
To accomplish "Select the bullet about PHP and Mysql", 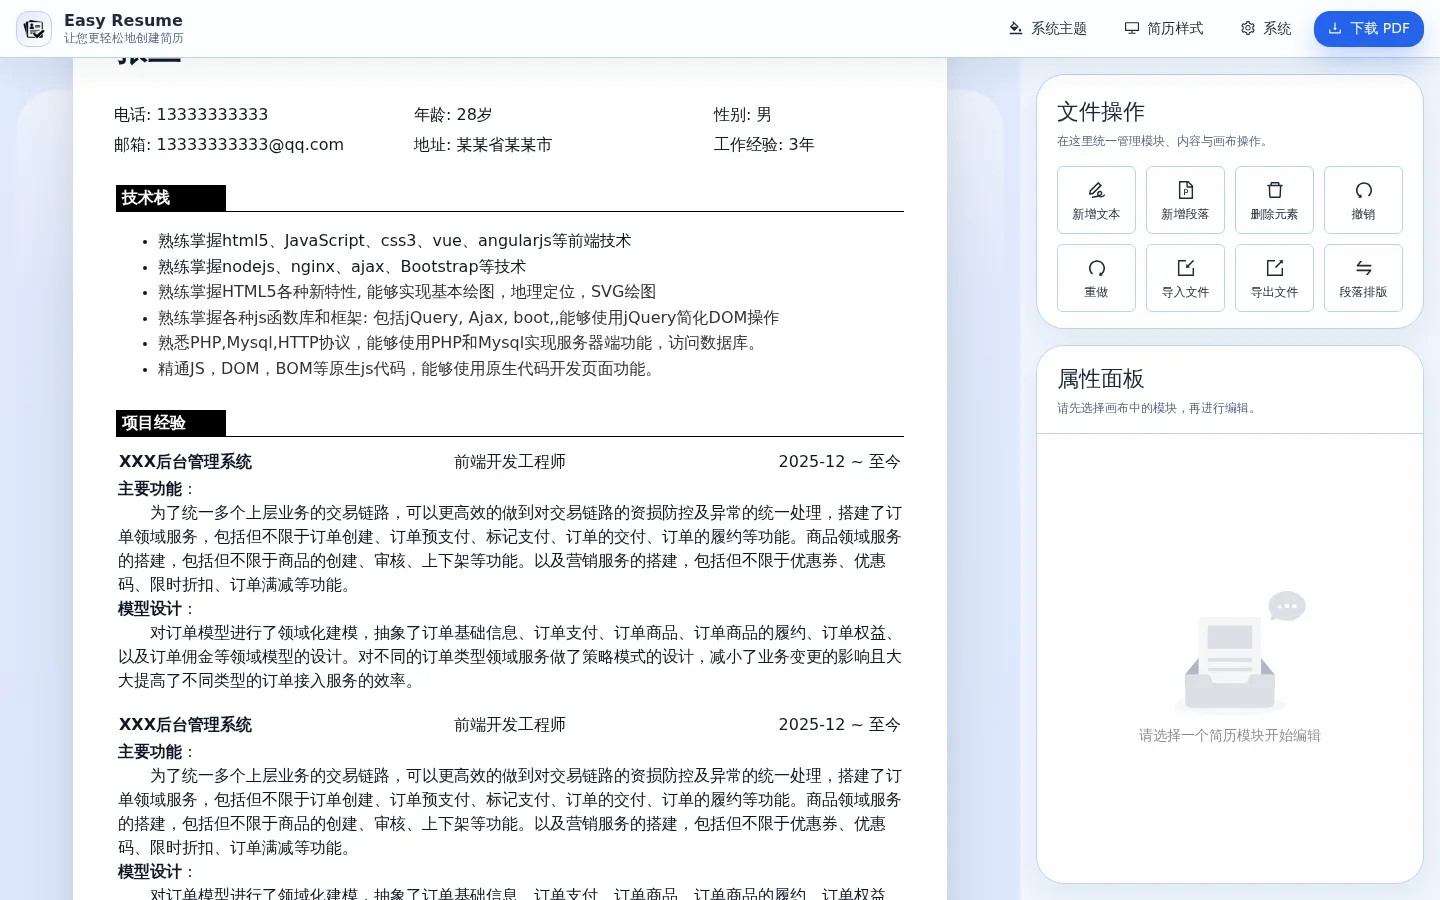I will point(462,343).
